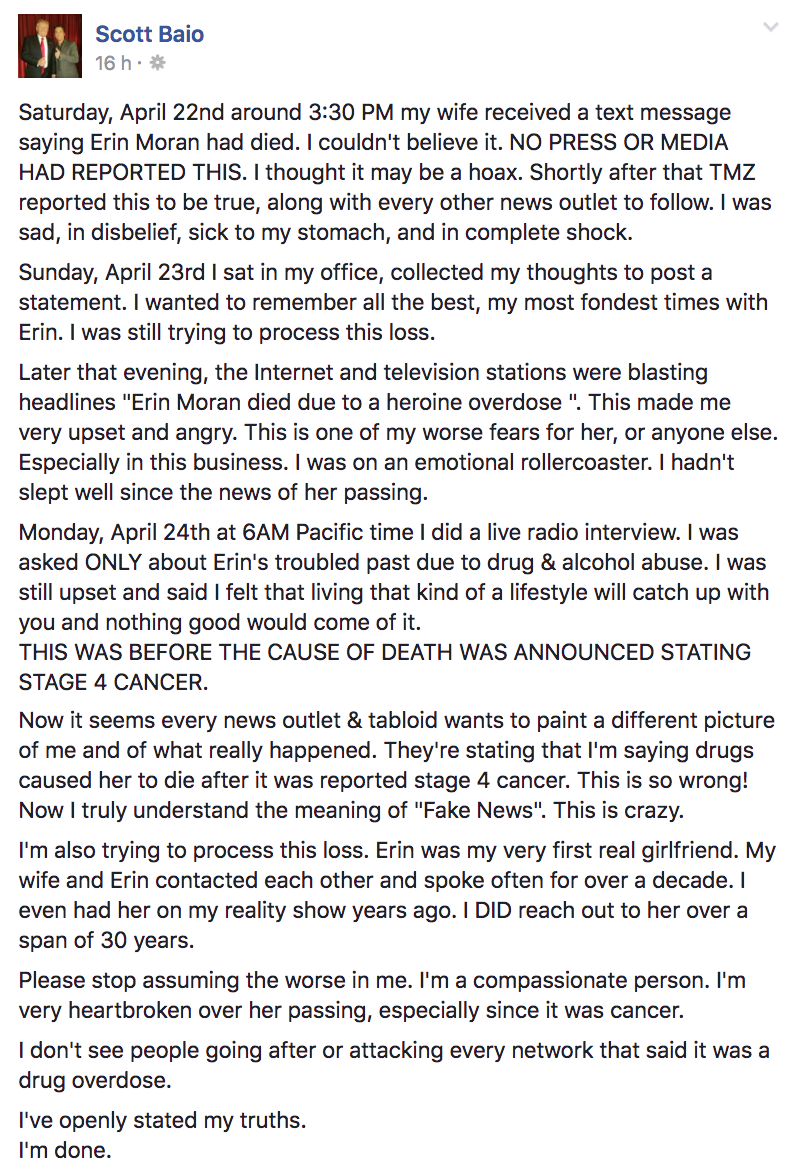Click the paragraph starting 'Please stop assuming'

[382, 995]
